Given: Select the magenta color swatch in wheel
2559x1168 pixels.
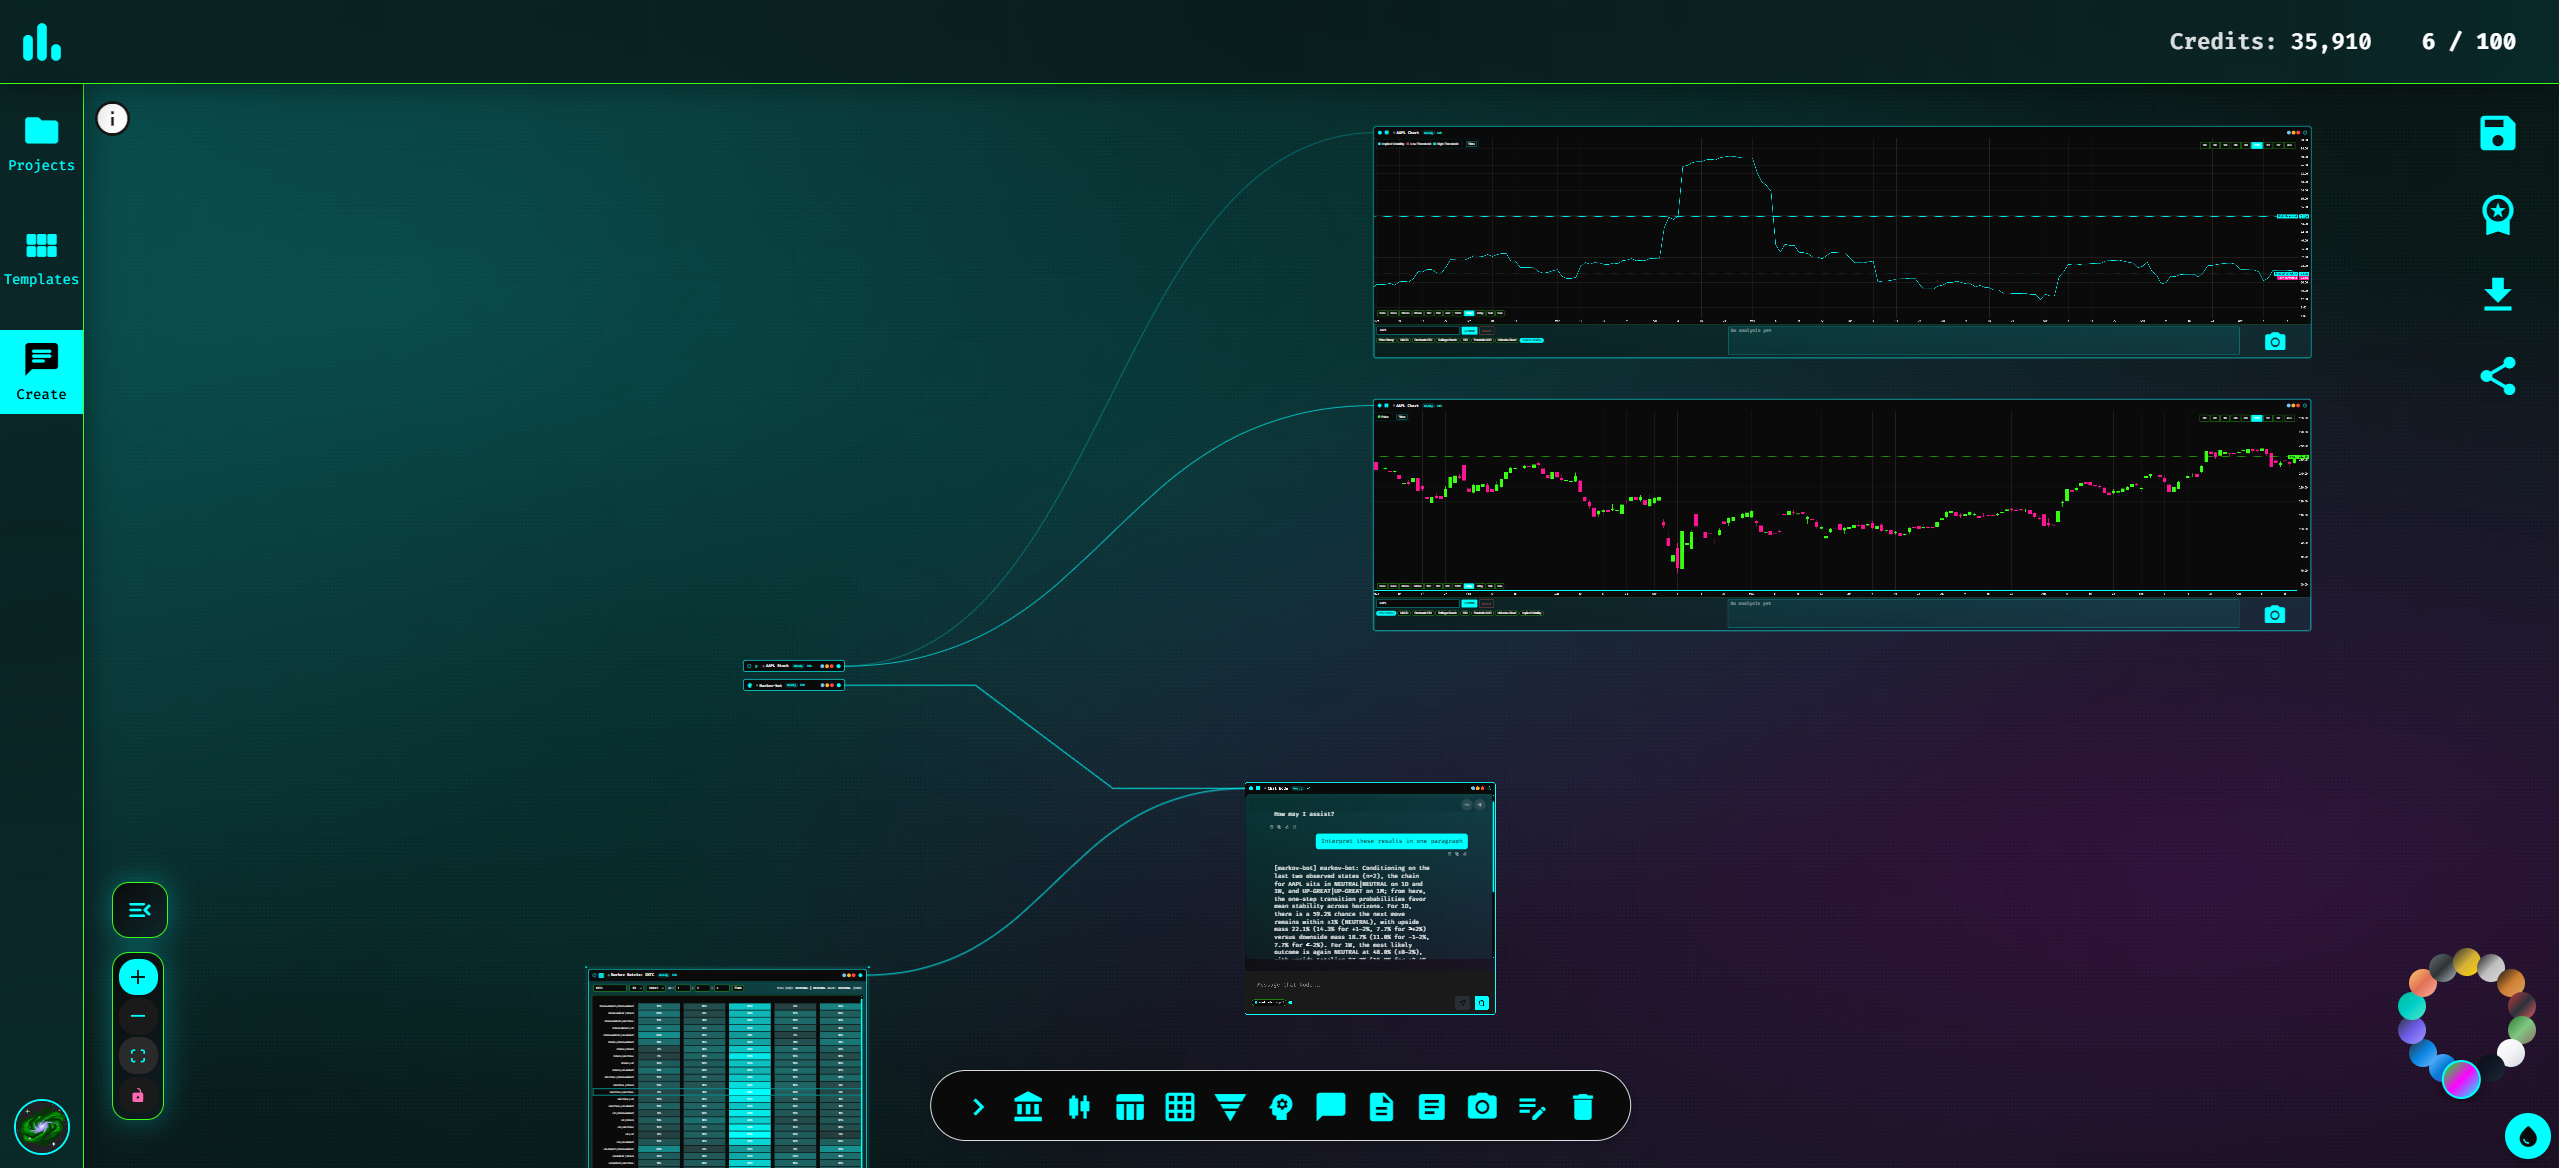Looking at the screenshot, I should click(x=2460, y=1079).
